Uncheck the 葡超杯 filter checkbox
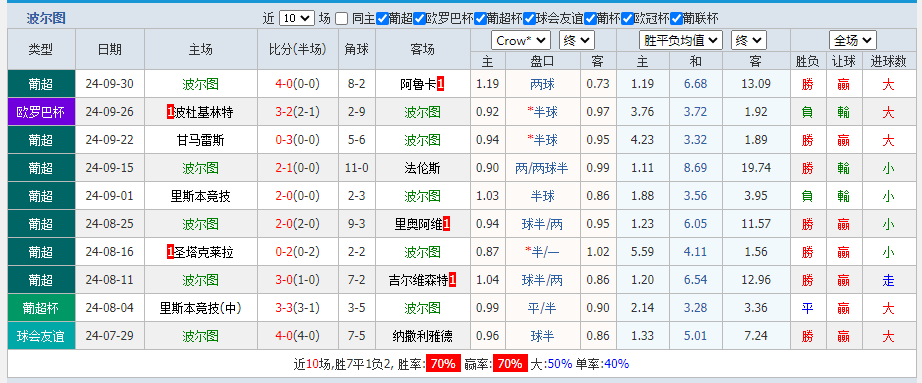Screen dimensions: 922x383 480,19
